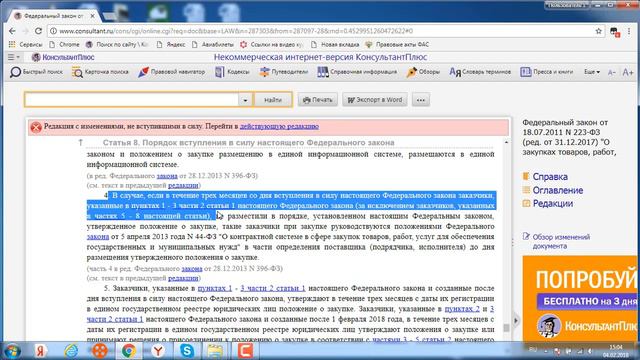Open Chrome bookmark
The image size is (640, 360).
coord(64,44)
